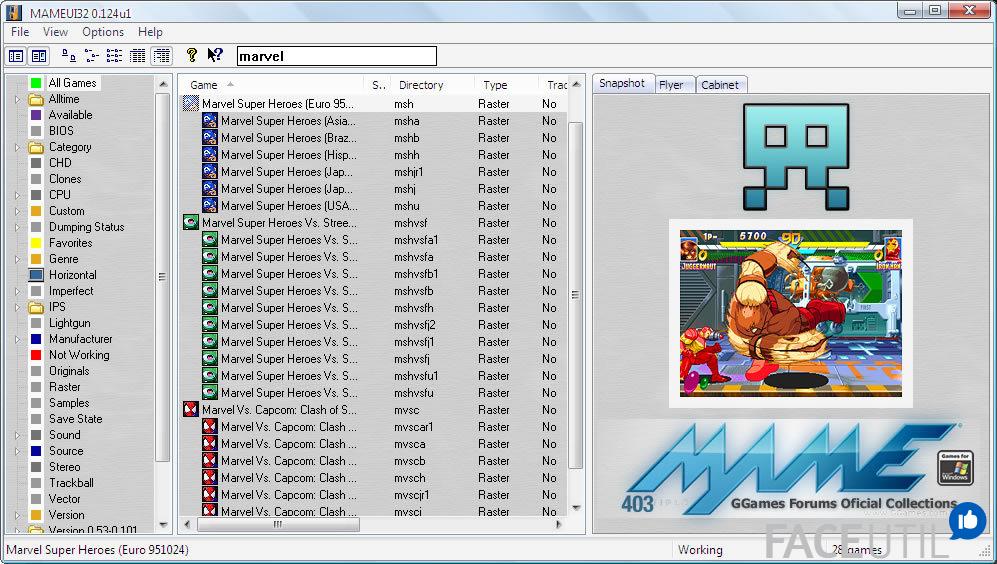Click the All Games green icon

36,83
